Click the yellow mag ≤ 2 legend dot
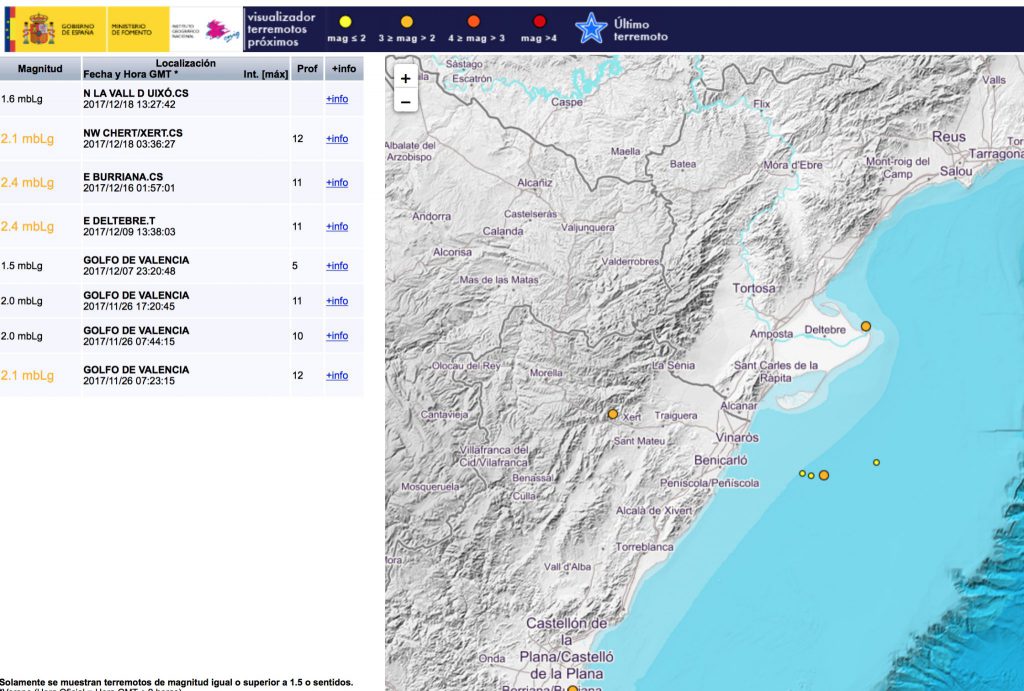This screenshot has height=691, width=1024. 345,22
